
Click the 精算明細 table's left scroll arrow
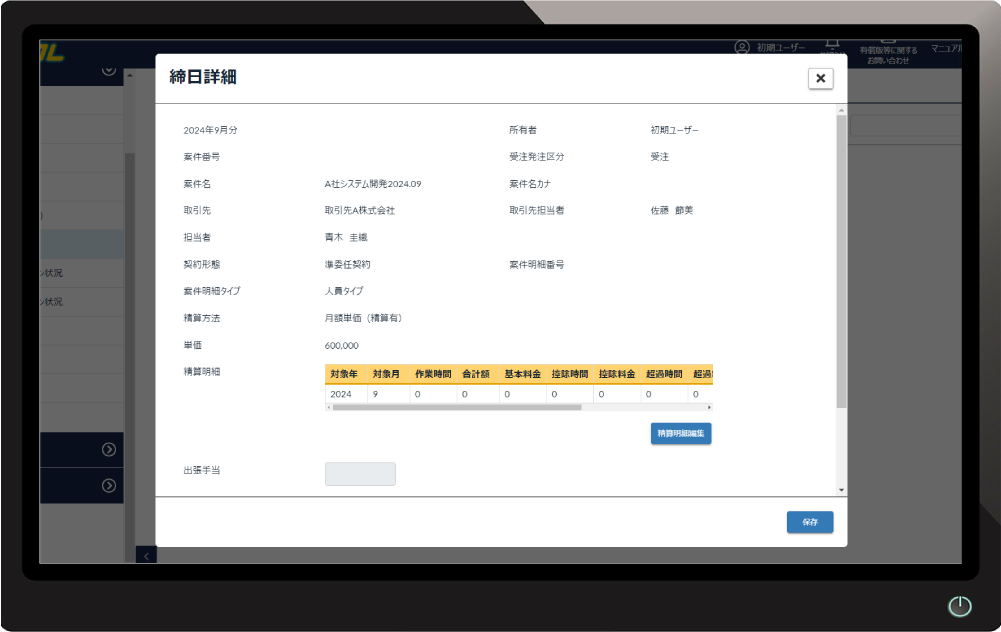[329, 408]
